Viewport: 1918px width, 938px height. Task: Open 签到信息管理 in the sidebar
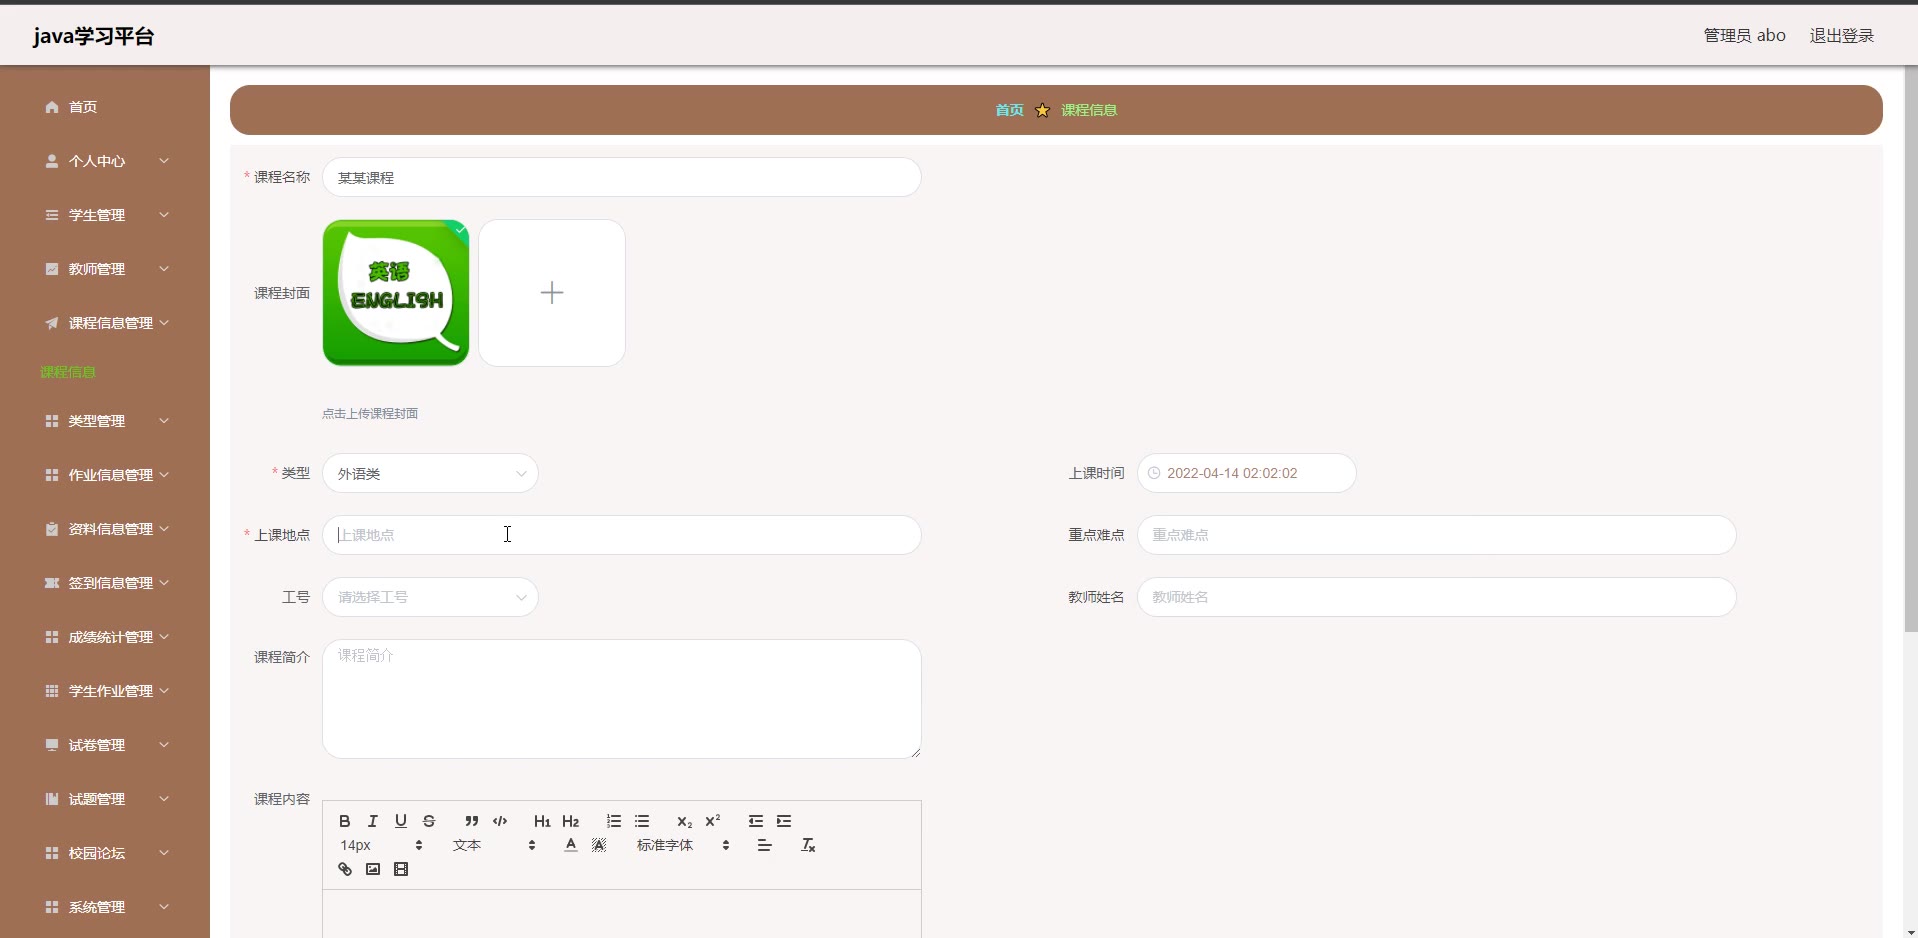pyautogui.click(x=105, y=583)
